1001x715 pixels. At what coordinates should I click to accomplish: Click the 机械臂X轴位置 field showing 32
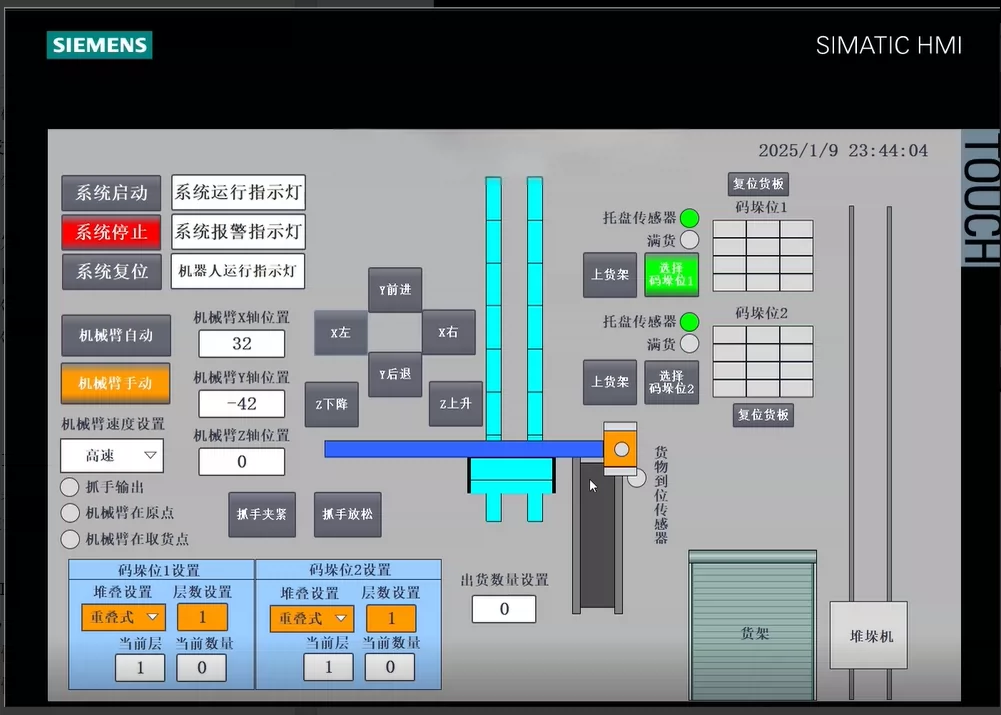click(x=242, y=344)
